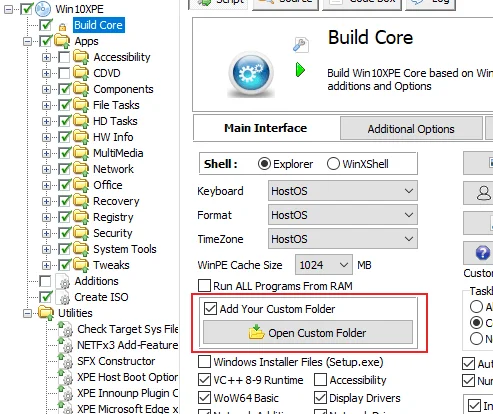Viewport: 493px width, 414px height.
Task: Select the Build Core tree item
Action: coord(99,25)
